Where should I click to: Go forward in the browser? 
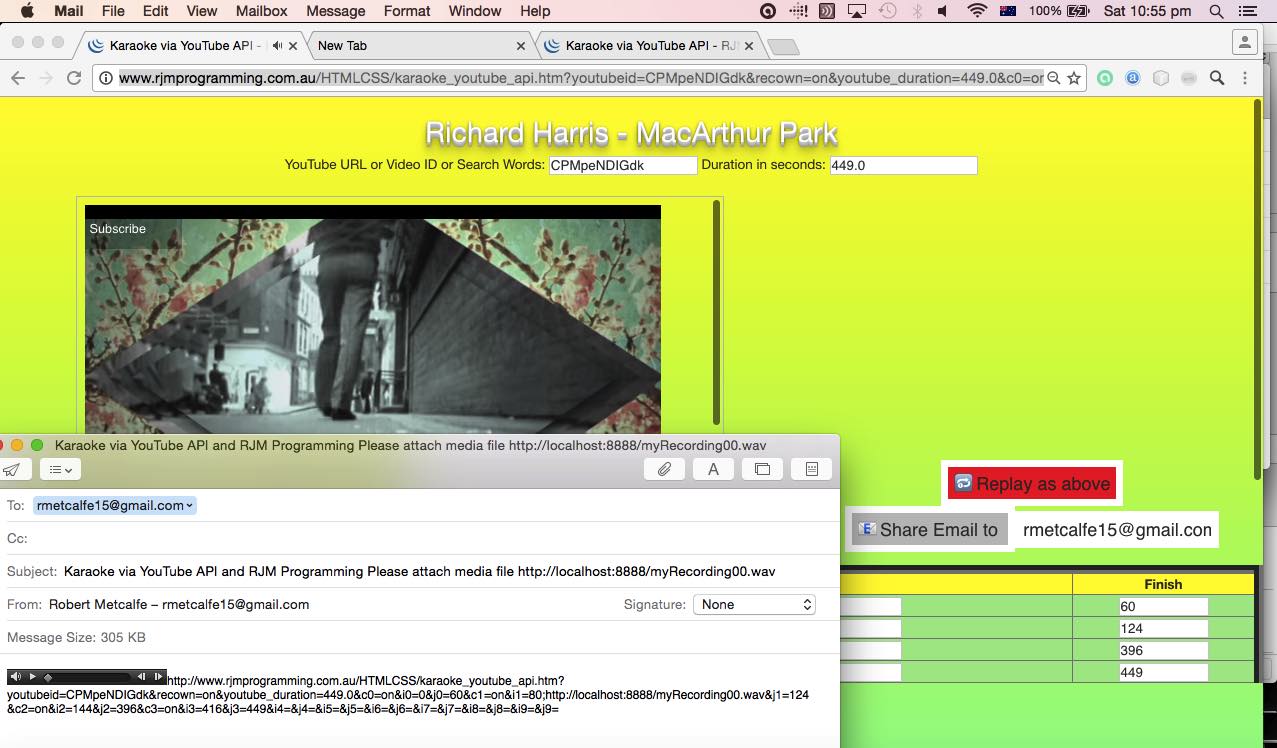46,77
